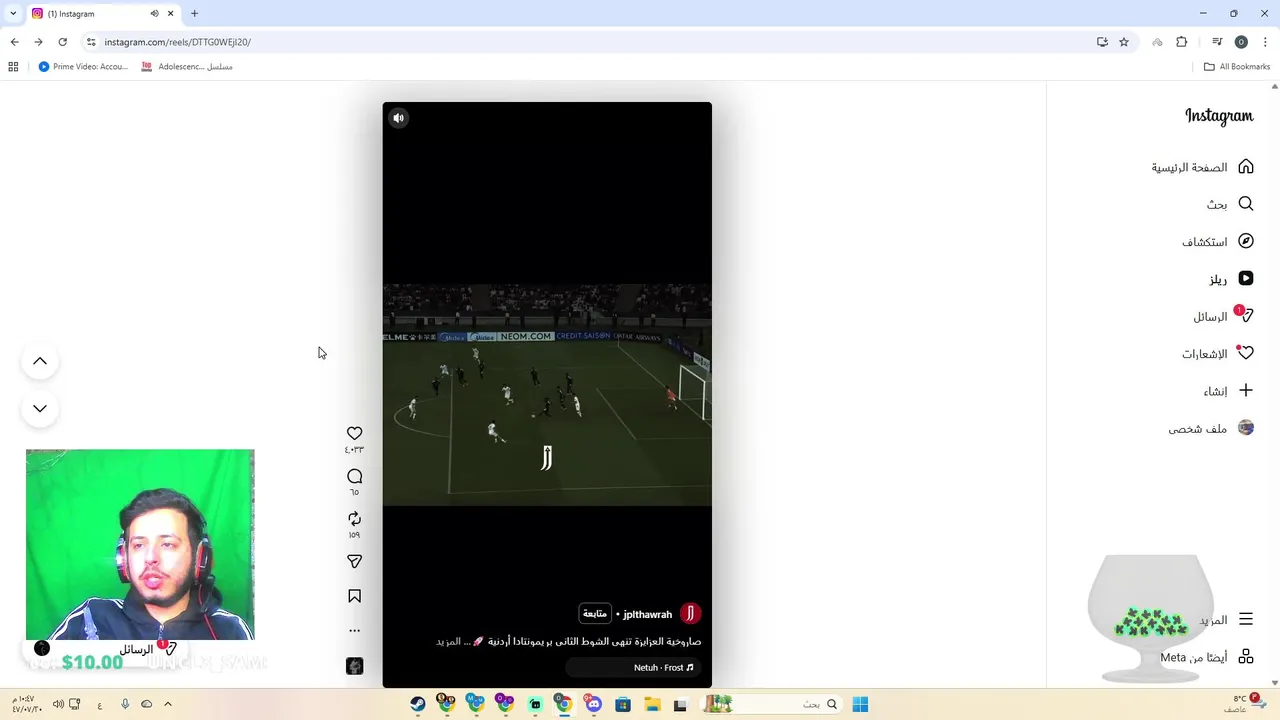Open الرسائل messages in sidebar

(x=1223, y=316)
